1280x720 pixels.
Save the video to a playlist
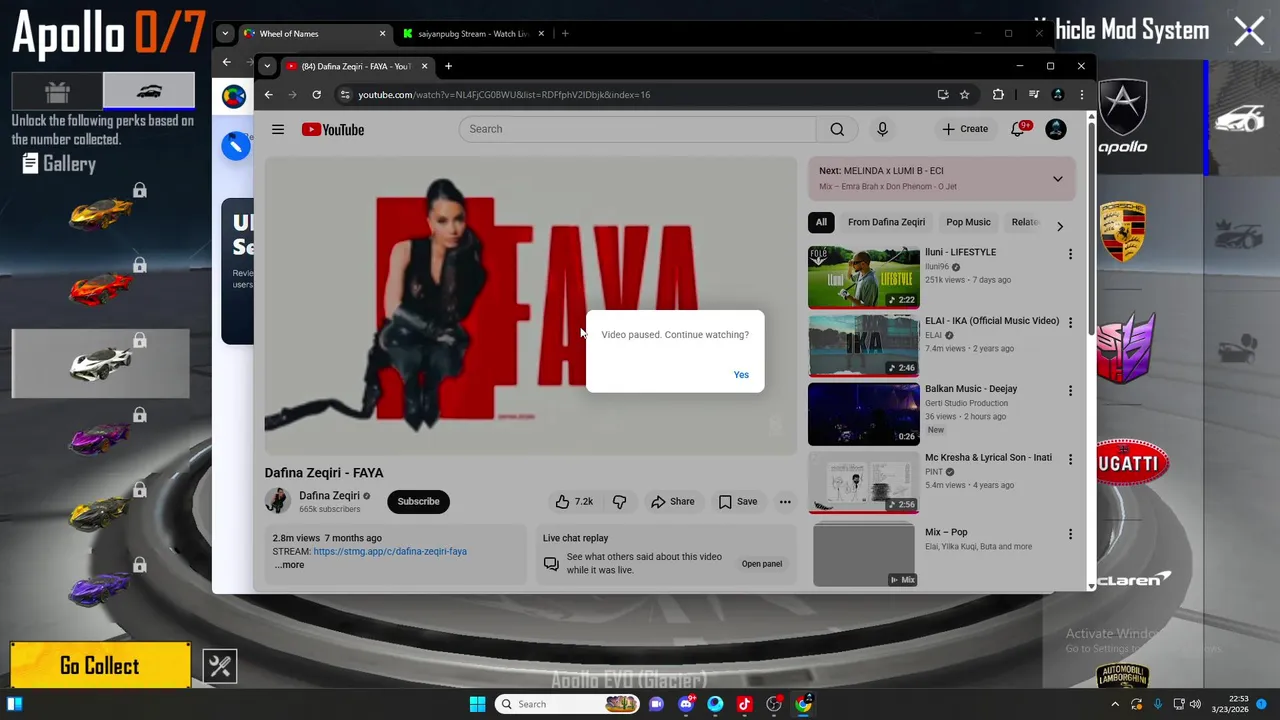pyautogui.click(x=738, y=501)
